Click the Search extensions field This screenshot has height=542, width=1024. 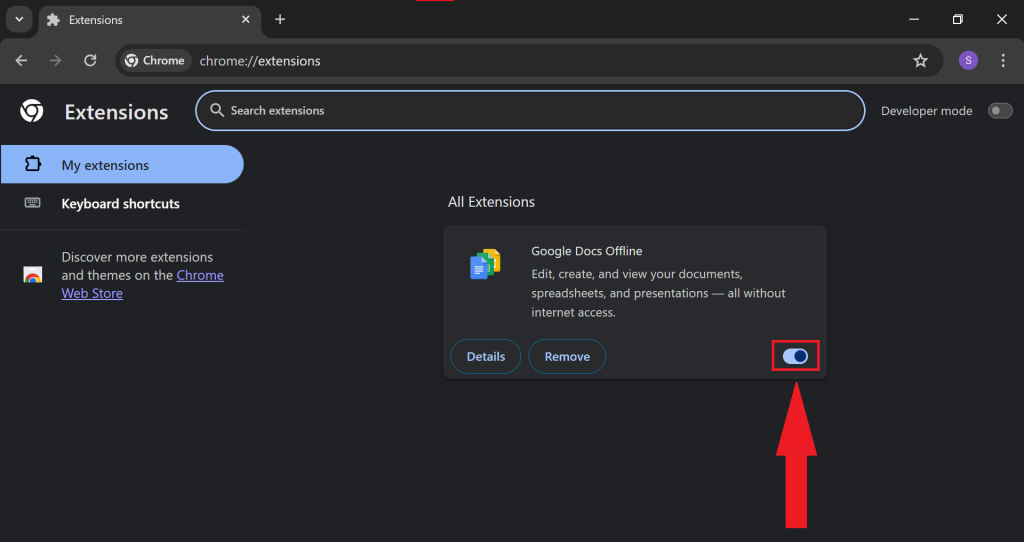click(x=530, y=111)
